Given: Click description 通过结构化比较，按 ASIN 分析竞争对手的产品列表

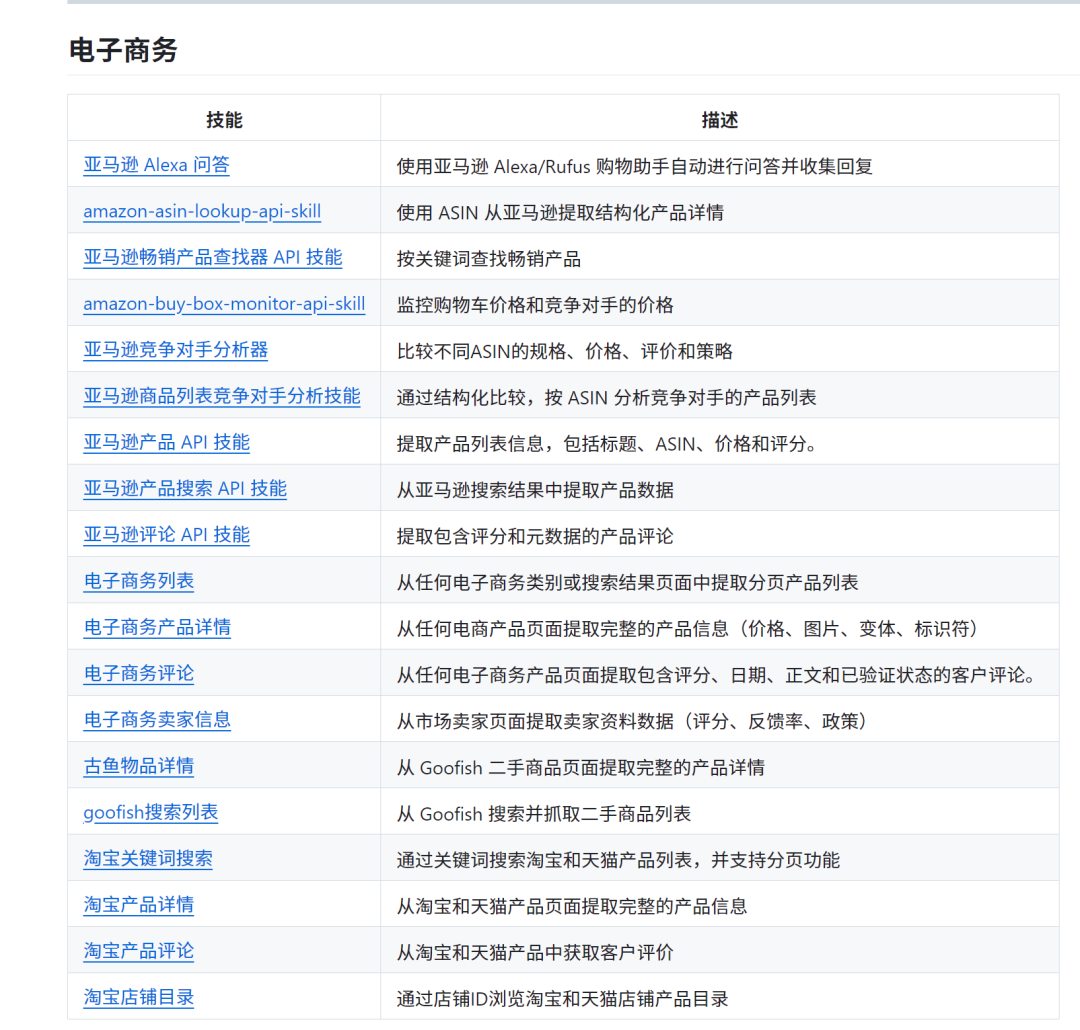Looking at the screenshot, I should point(606,397).
